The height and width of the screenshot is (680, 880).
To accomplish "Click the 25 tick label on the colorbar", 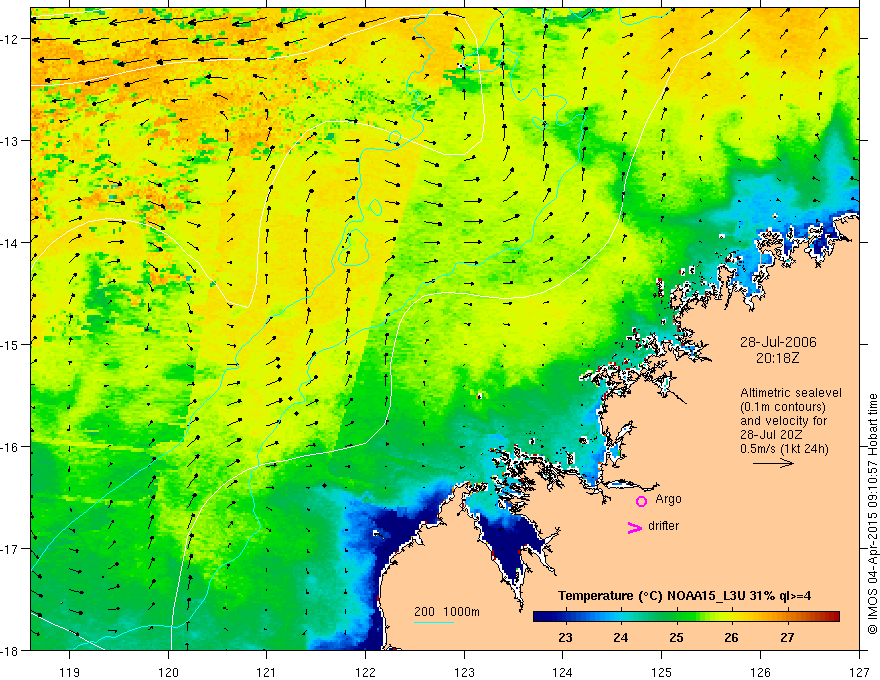I will coord(676,637).
